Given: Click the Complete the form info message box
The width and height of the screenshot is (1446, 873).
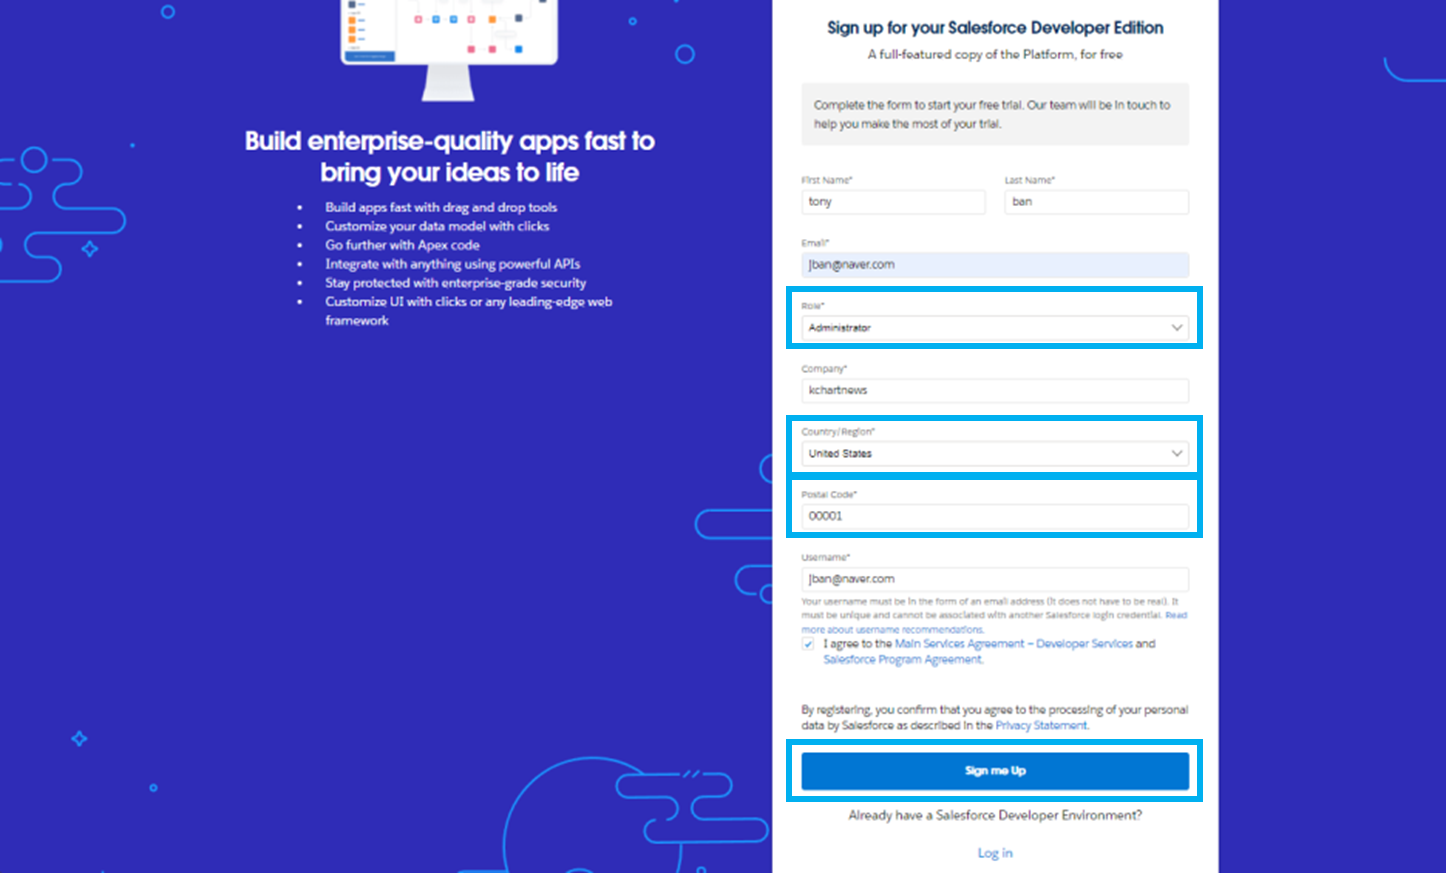Looking at the screenshot, I should pyautogui.click(x=995, y=115).
